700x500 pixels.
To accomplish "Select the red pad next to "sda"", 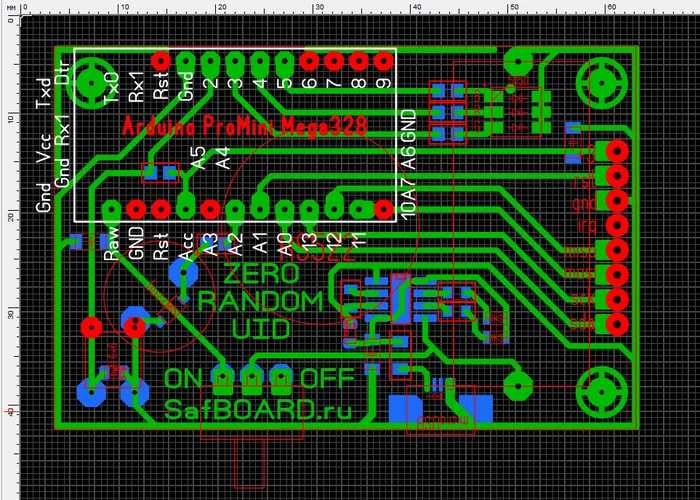I will [x=617, y=324].
